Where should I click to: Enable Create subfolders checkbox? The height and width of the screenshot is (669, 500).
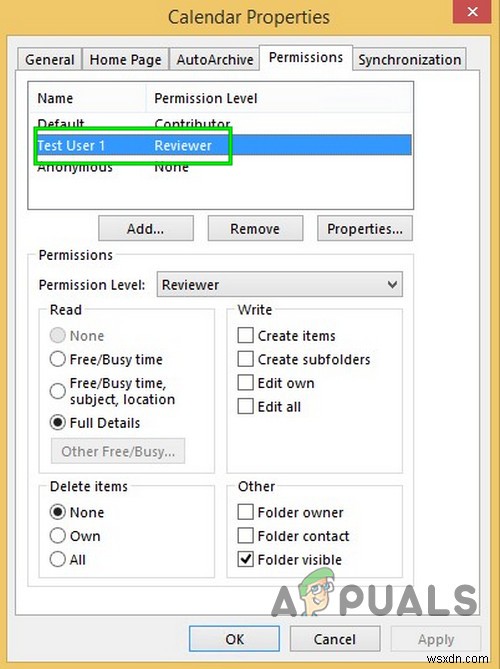tap(245, 359)
